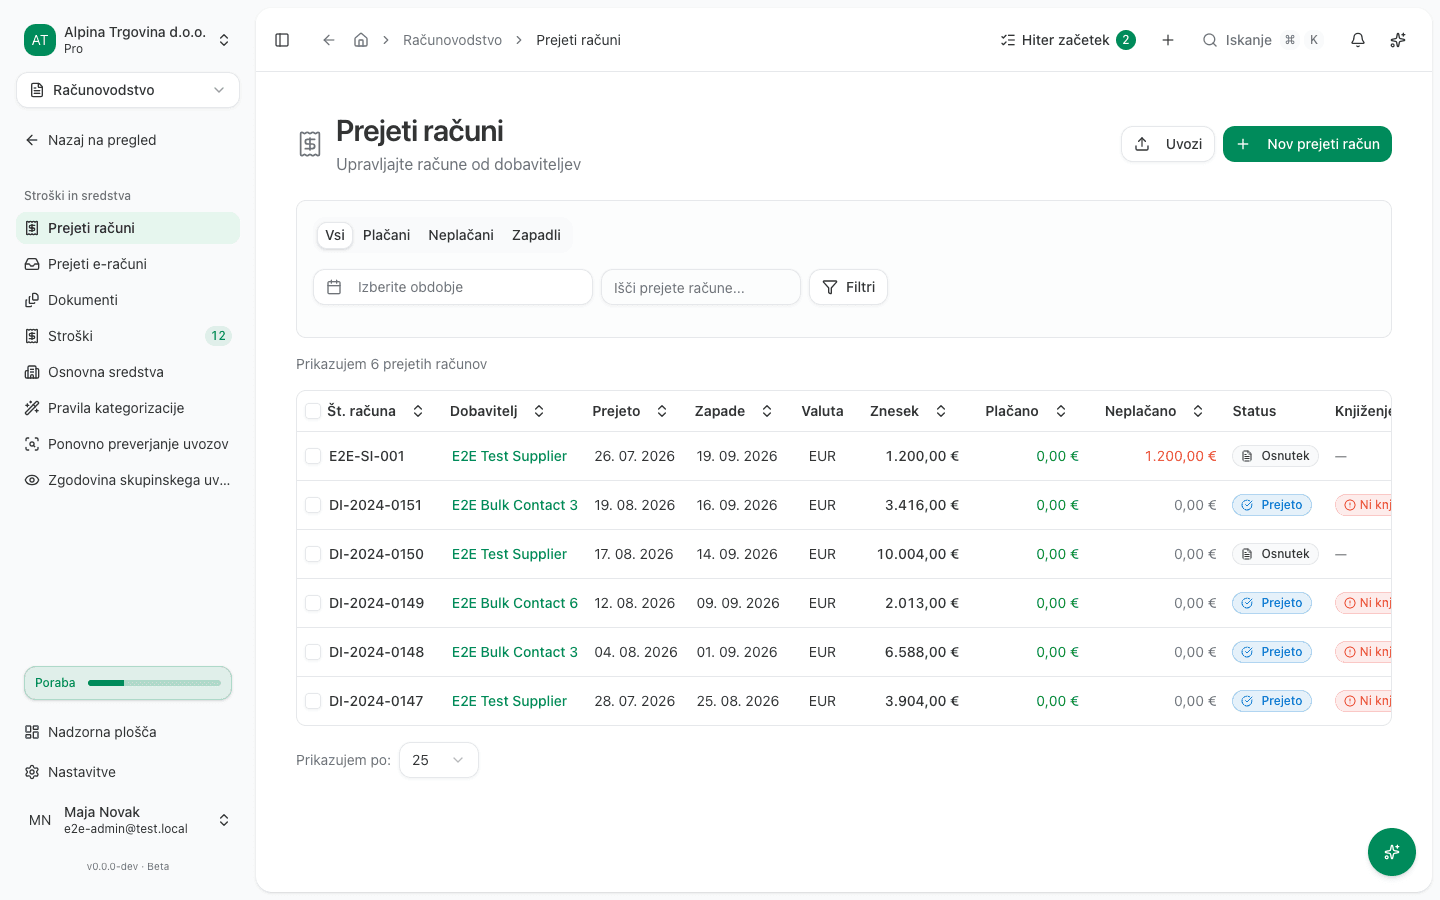The image size is (1440, 900).
Task: Click Nov prejeti račun button
Action: [1307, 144]
